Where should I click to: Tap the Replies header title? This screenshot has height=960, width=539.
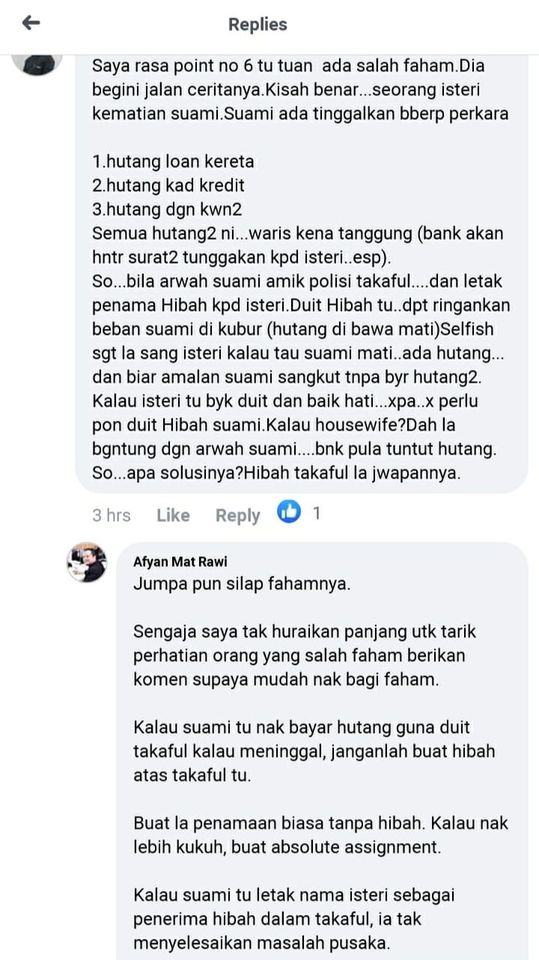[258, 24]
